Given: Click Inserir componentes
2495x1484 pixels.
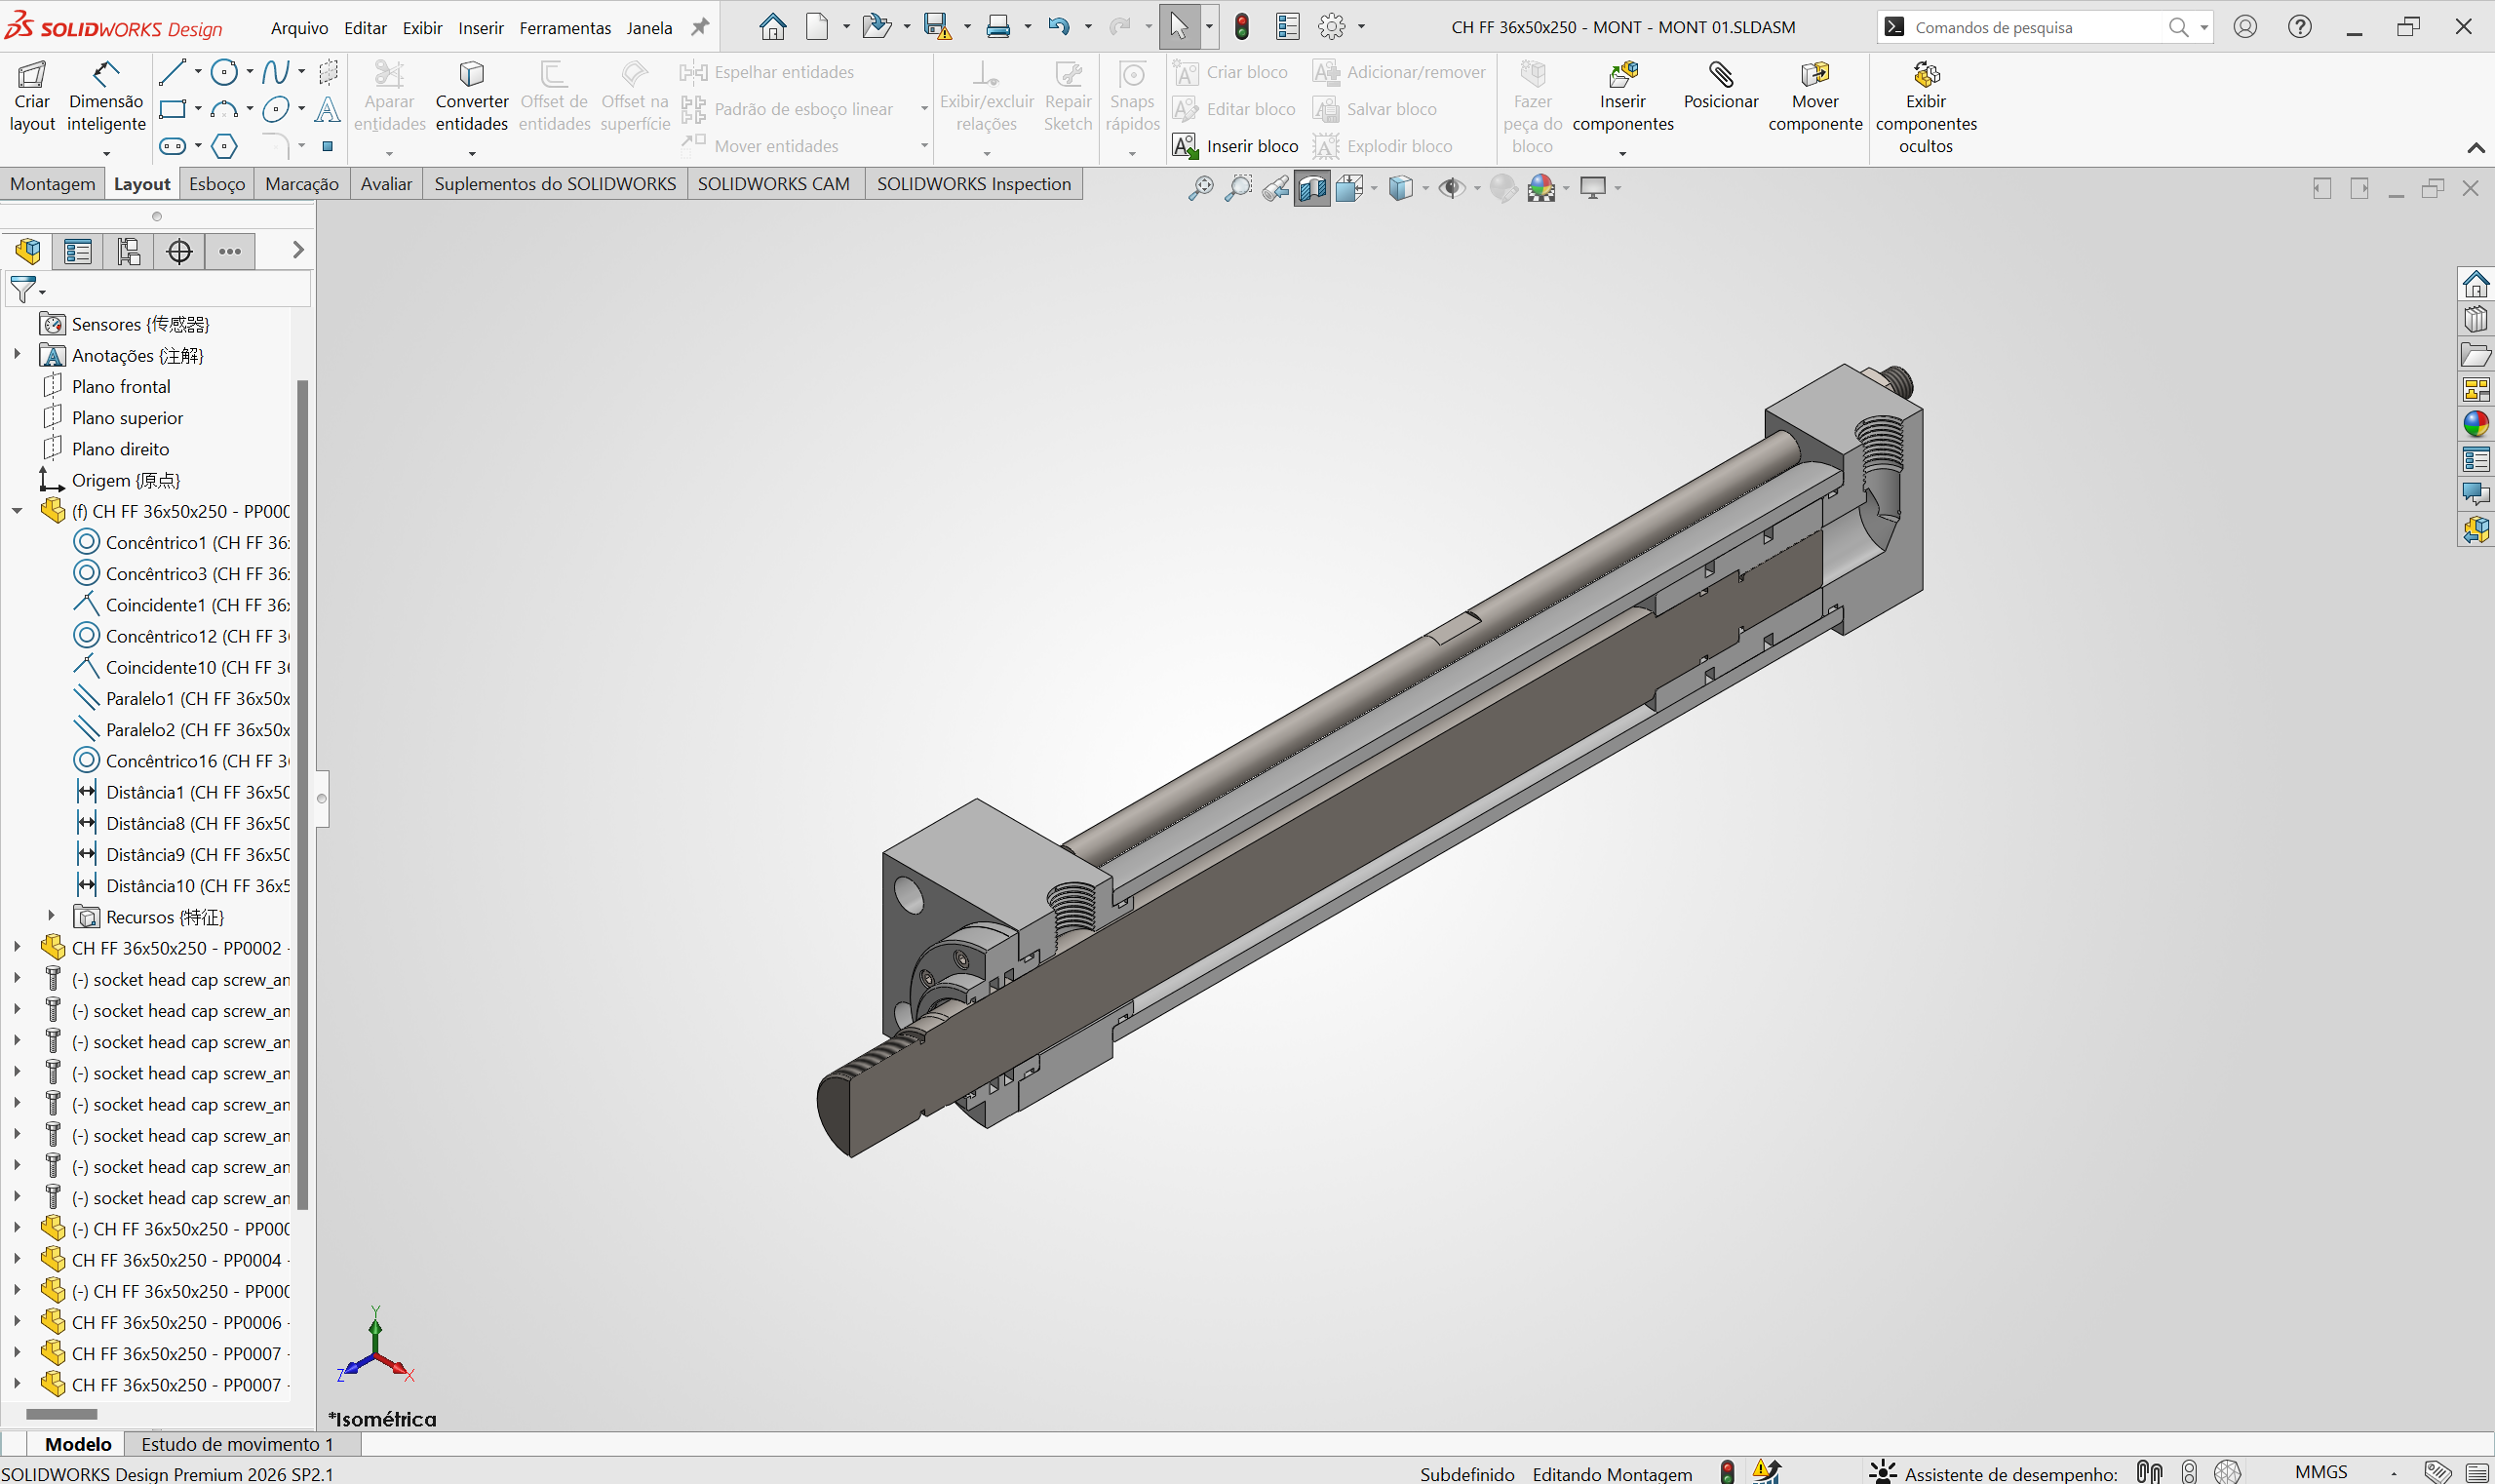Looking at the screenshot, I should [x=1622, y=96].
